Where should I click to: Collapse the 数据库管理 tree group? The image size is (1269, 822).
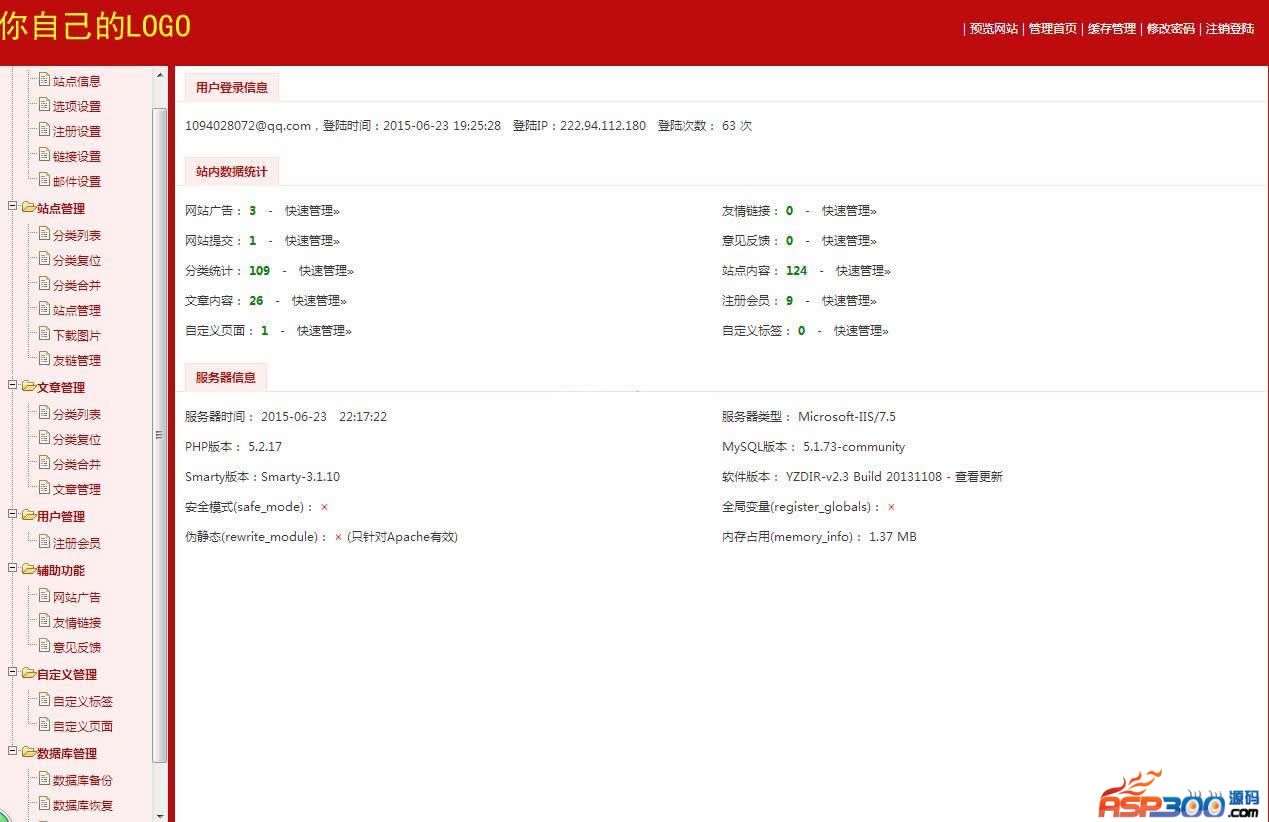tap(13, 752)
